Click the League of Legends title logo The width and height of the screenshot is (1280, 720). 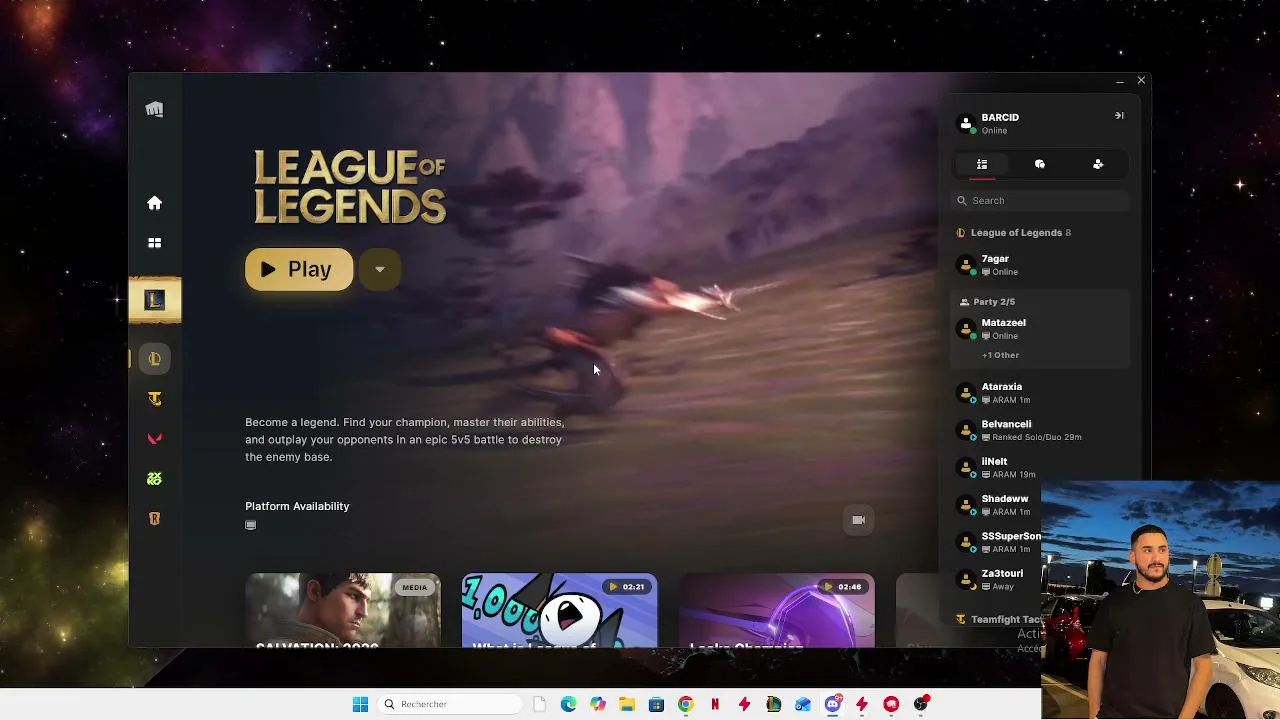point(350,187)
